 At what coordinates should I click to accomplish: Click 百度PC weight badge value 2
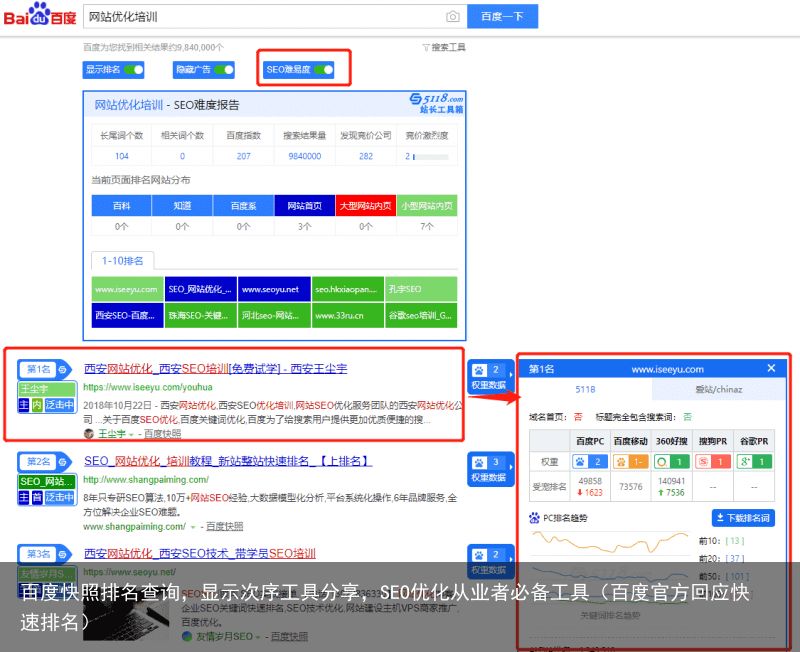pyautogui.click(x=590, y=462)
